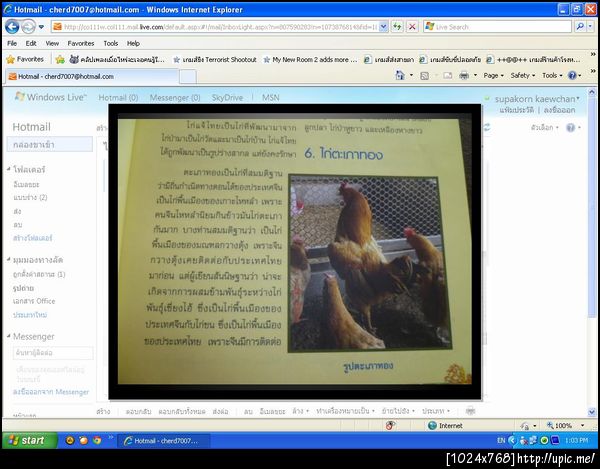Click the RSS Feeds icon
This screenshot has height=469, width=600.
click(424, 76)
